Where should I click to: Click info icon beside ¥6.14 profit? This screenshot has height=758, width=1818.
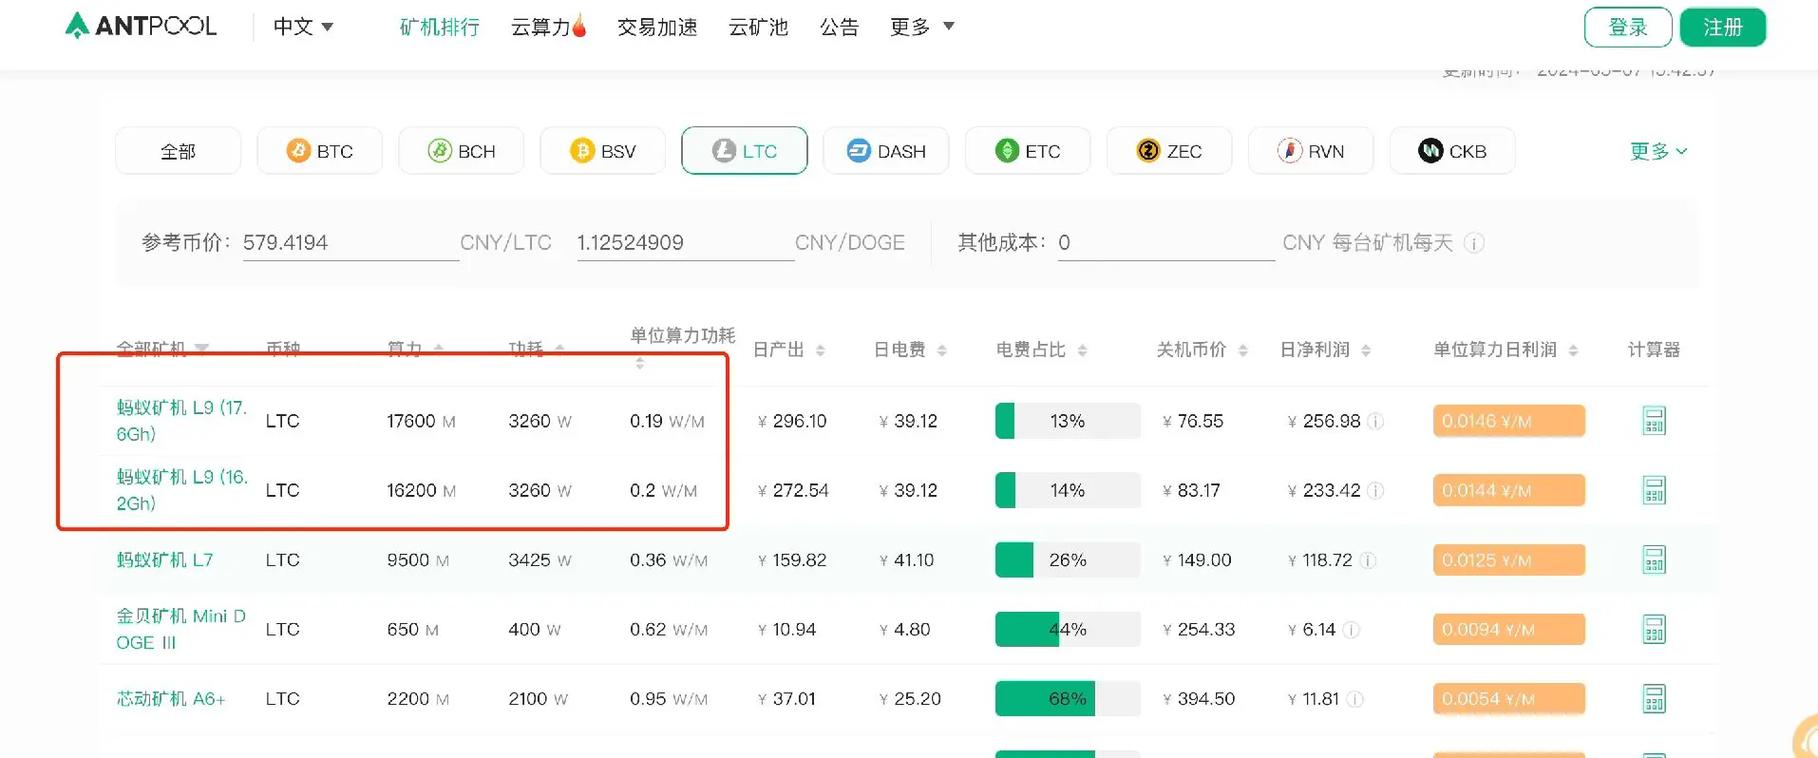1351,629
